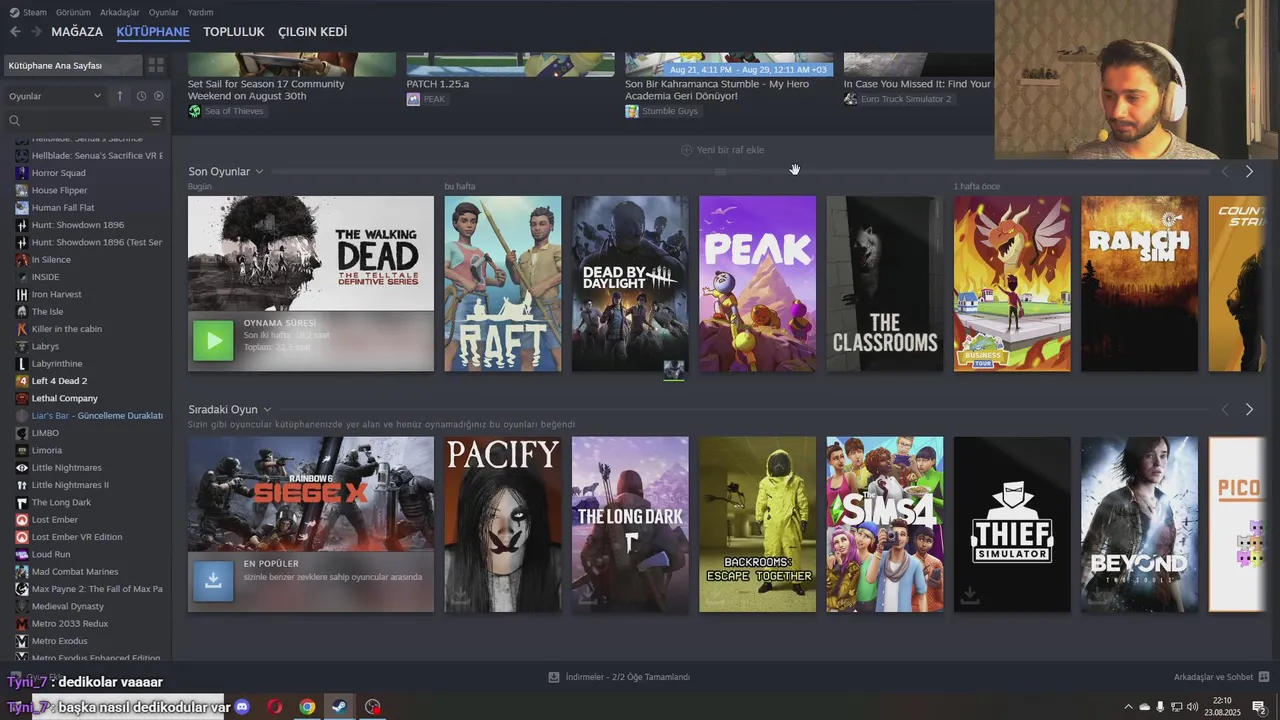Open the Arkadaşlar menu
Screen dimensions: 1280x720
(x=120, y=12)
